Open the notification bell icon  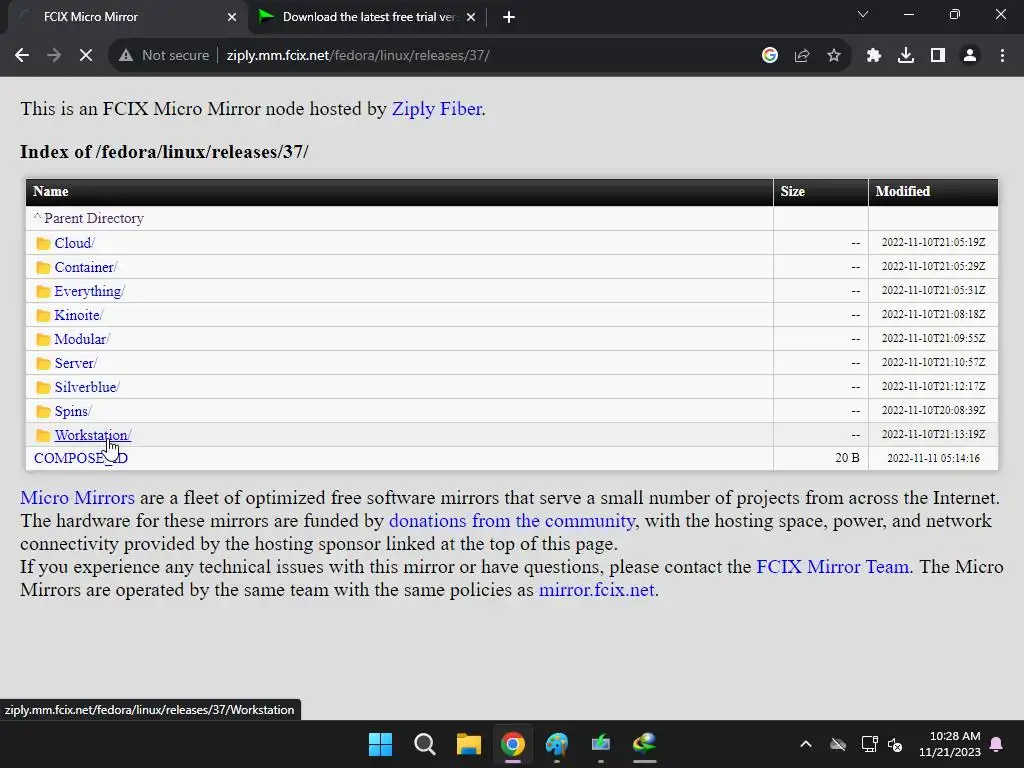point(997,744)
